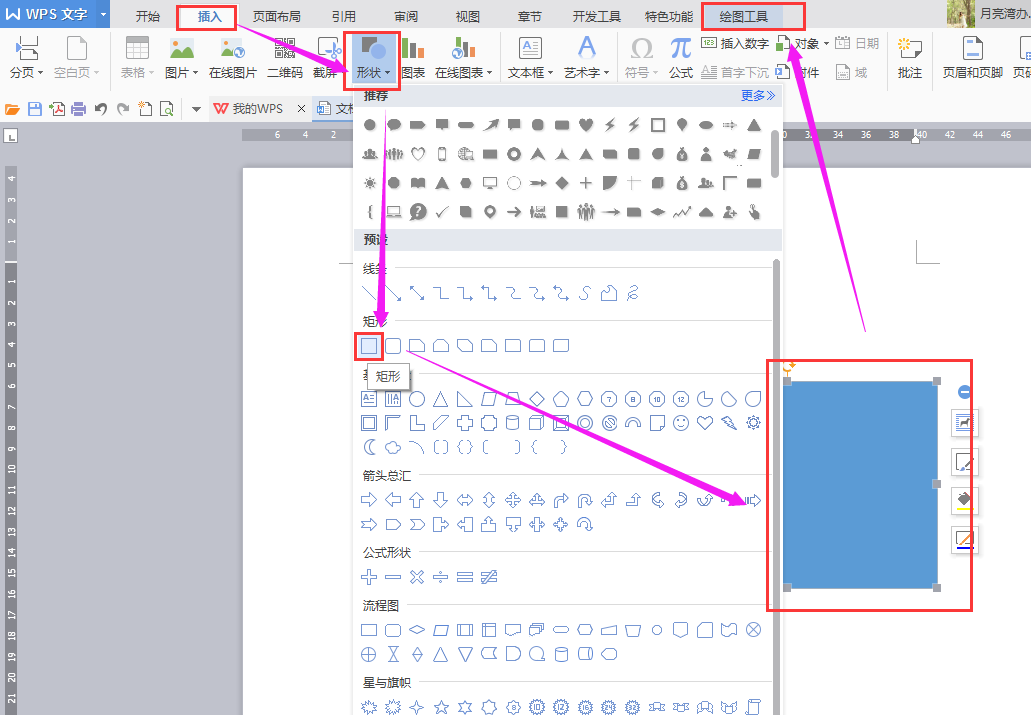Viewport: 1031px width, 715px height.
Task: Click the 更多 more shapes link
Action: [x=758, y=96]
